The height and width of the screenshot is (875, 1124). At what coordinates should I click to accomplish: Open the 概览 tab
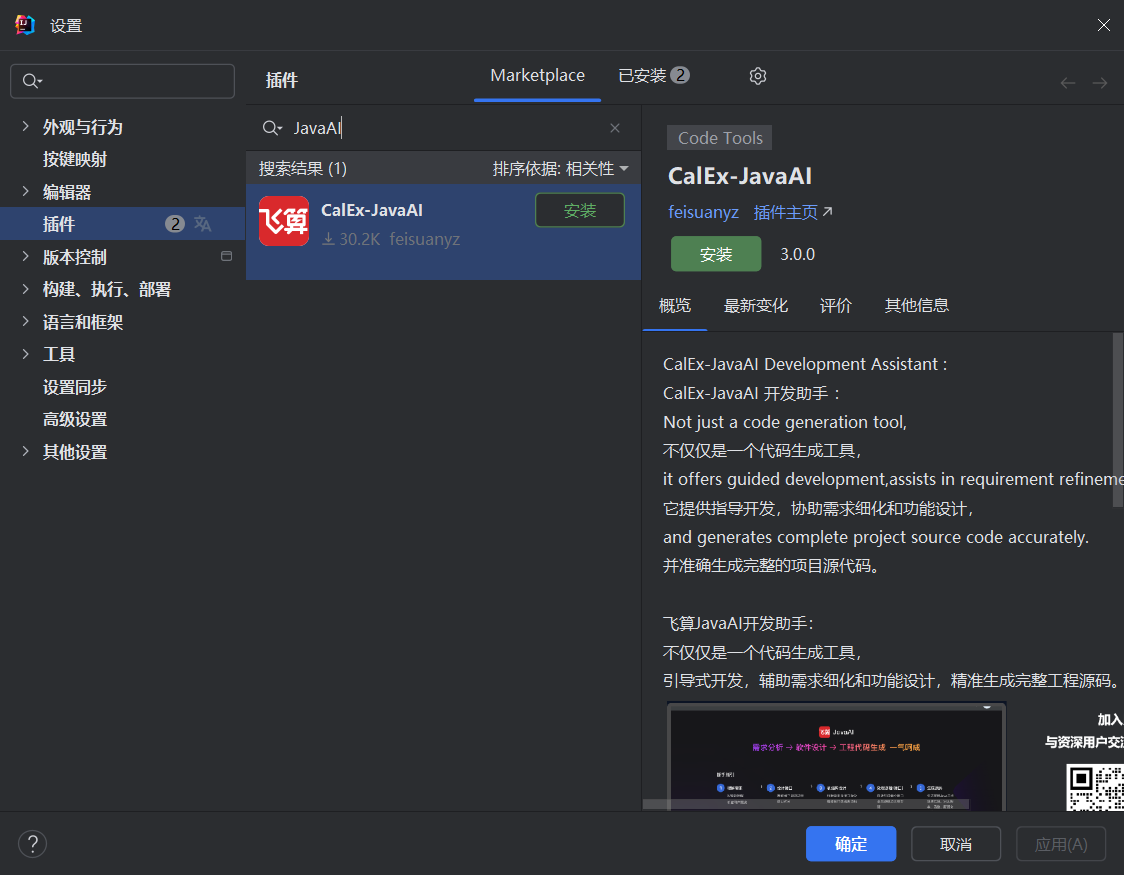(675, 306)
